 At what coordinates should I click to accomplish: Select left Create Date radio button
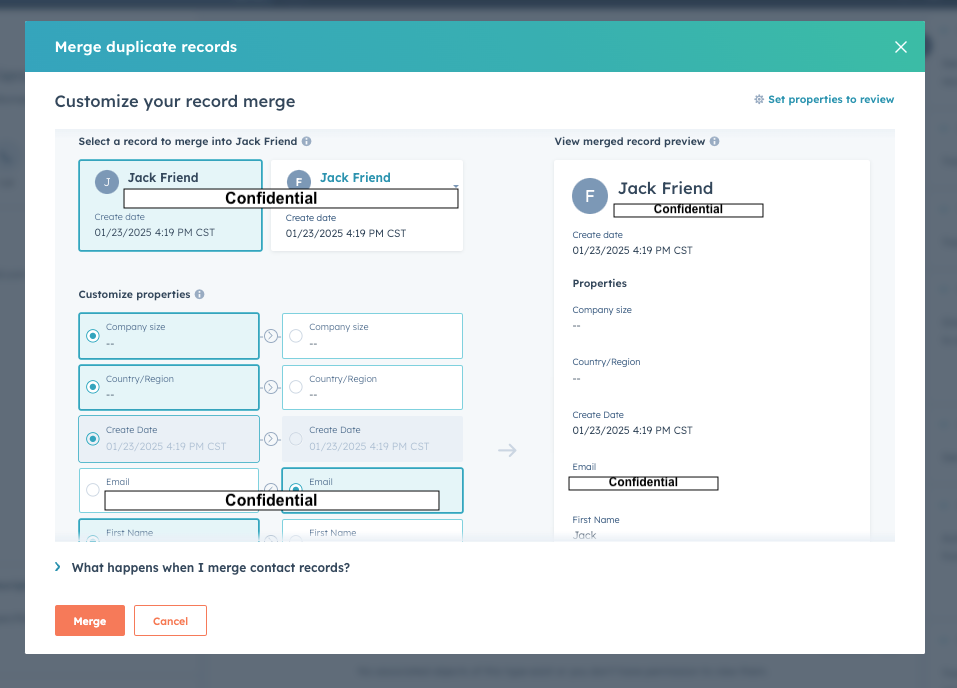point(93,439)
